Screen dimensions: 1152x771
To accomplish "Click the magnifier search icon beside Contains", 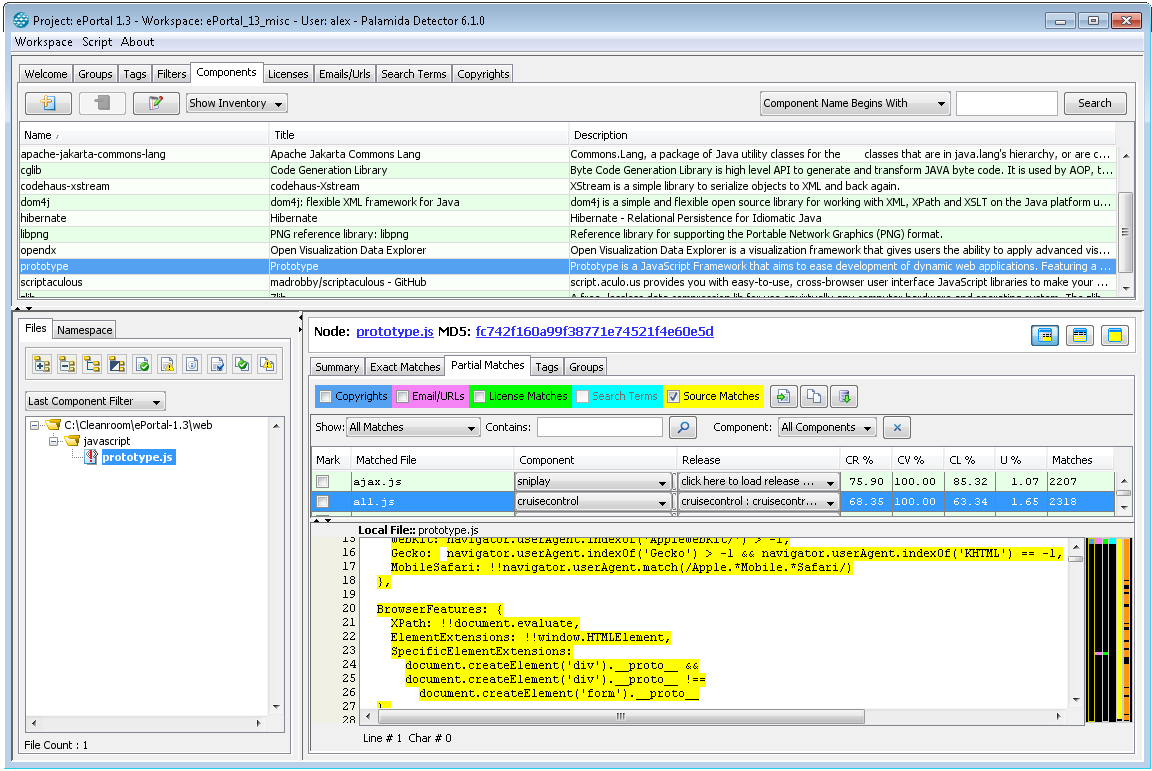I will 682,428.
